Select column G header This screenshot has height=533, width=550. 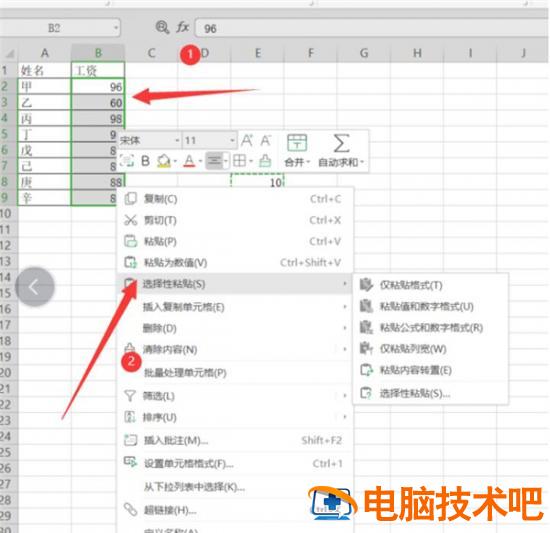coord(364,53)
